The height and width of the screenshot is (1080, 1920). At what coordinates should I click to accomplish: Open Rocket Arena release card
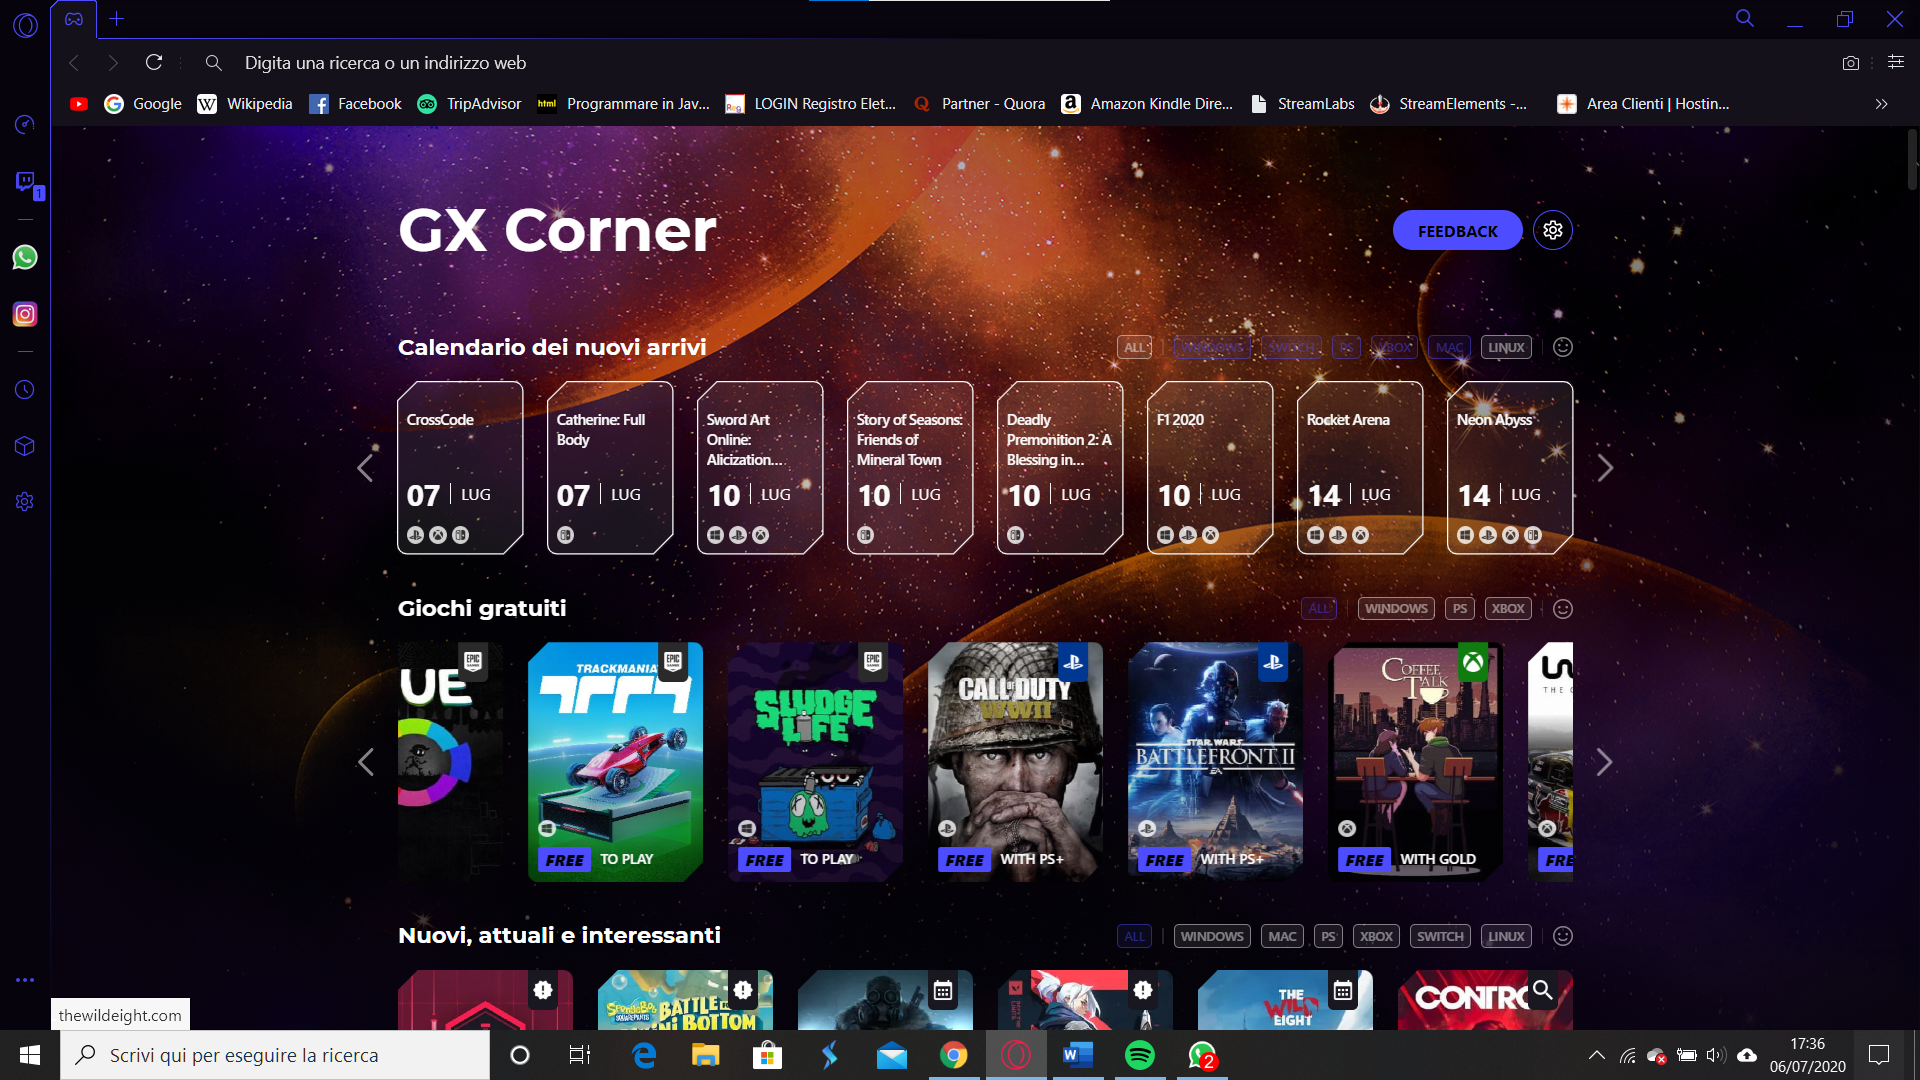click(1360, 467)
